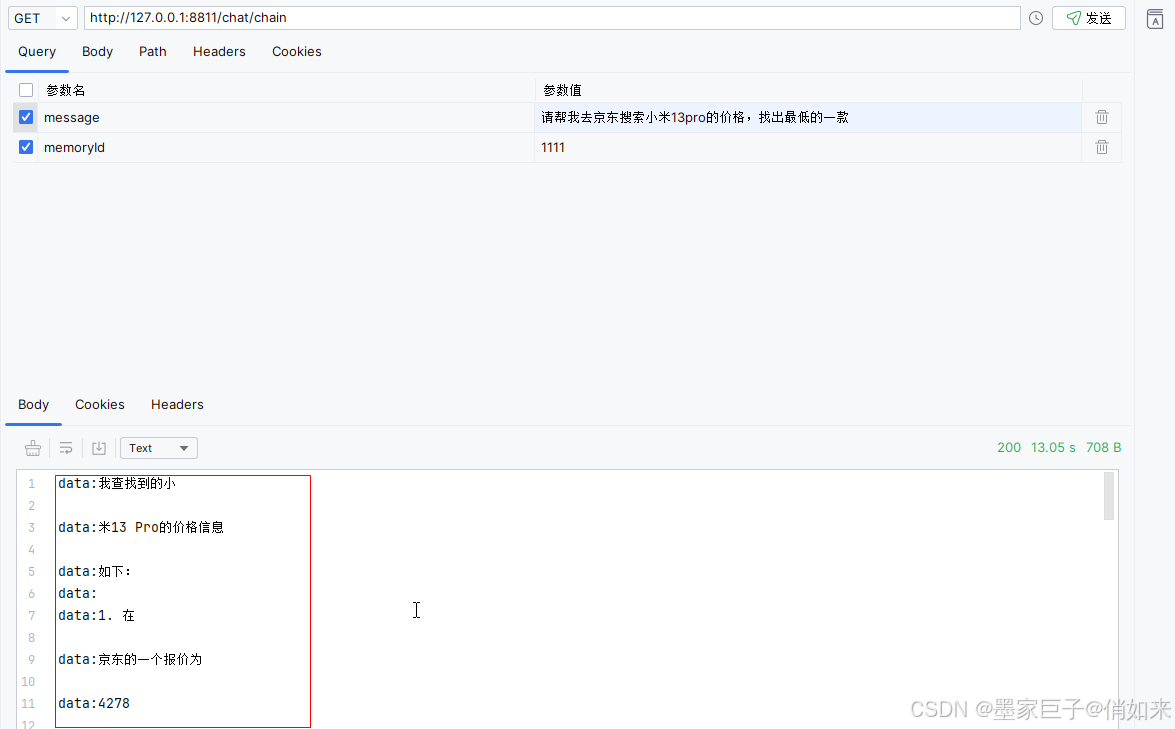Viewport: 1175px width, 729px height.
Task: Click the 200 status code
Action: pos(1009,447)
